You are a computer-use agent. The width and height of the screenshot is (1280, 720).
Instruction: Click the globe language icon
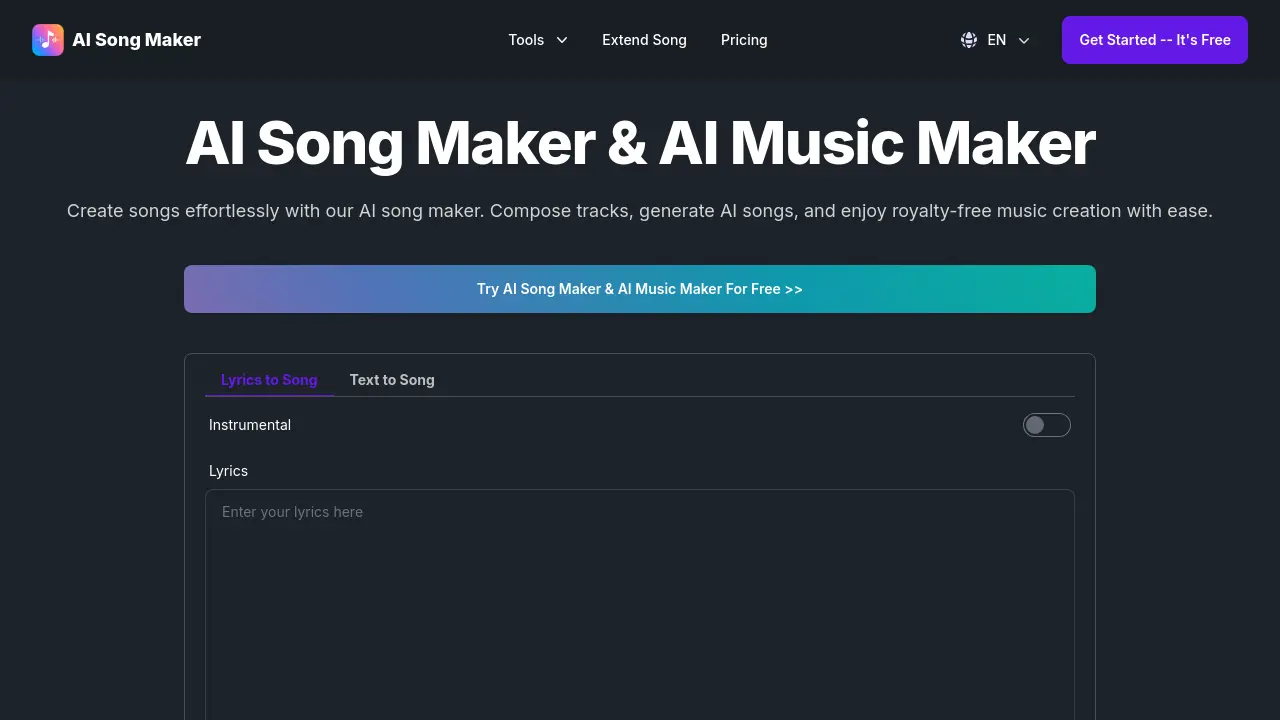969,40
